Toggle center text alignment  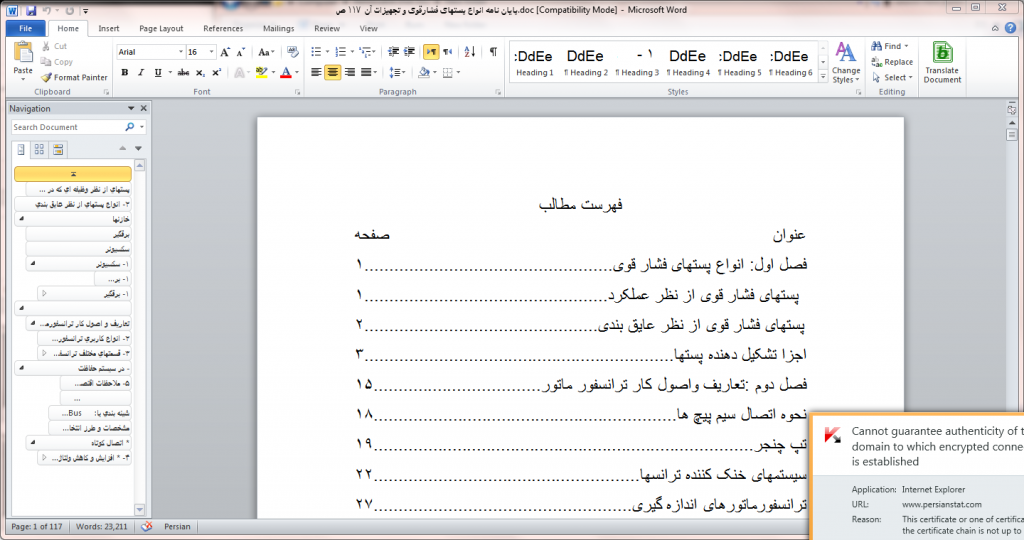point(333,72)
